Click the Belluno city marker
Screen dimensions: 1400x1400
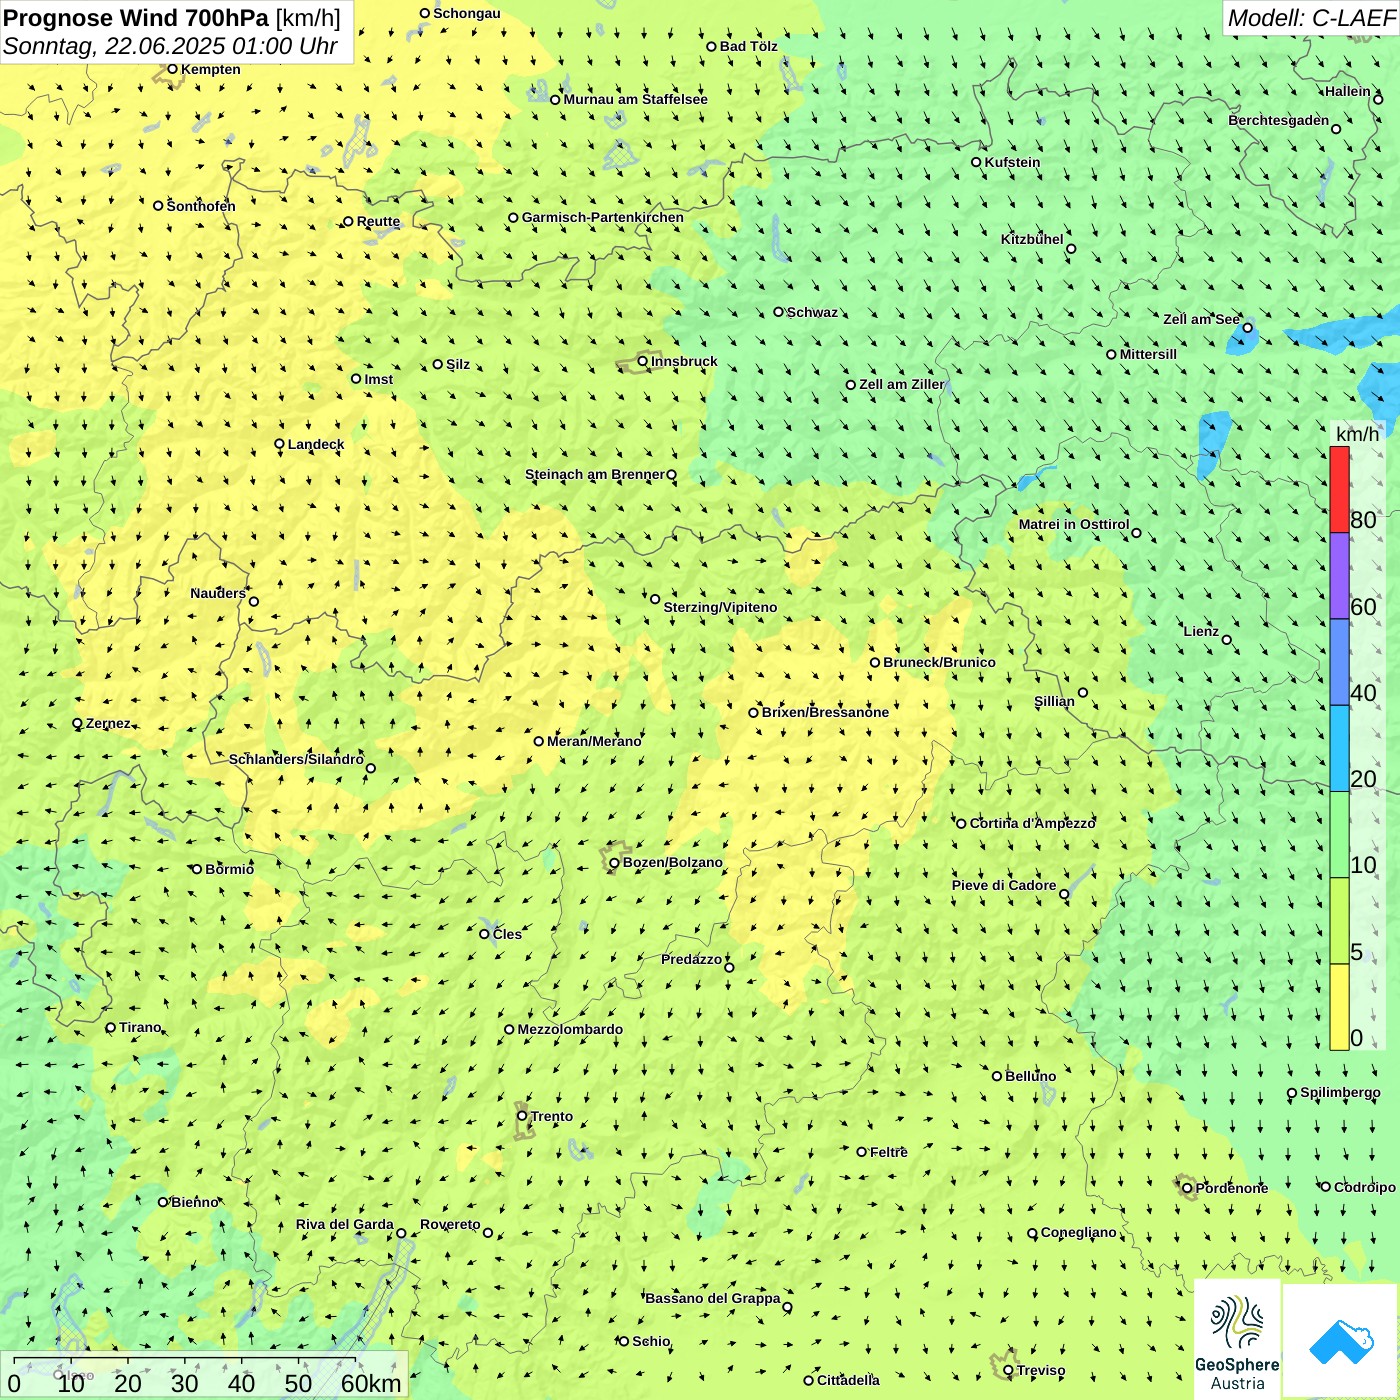pos(997,1076)
